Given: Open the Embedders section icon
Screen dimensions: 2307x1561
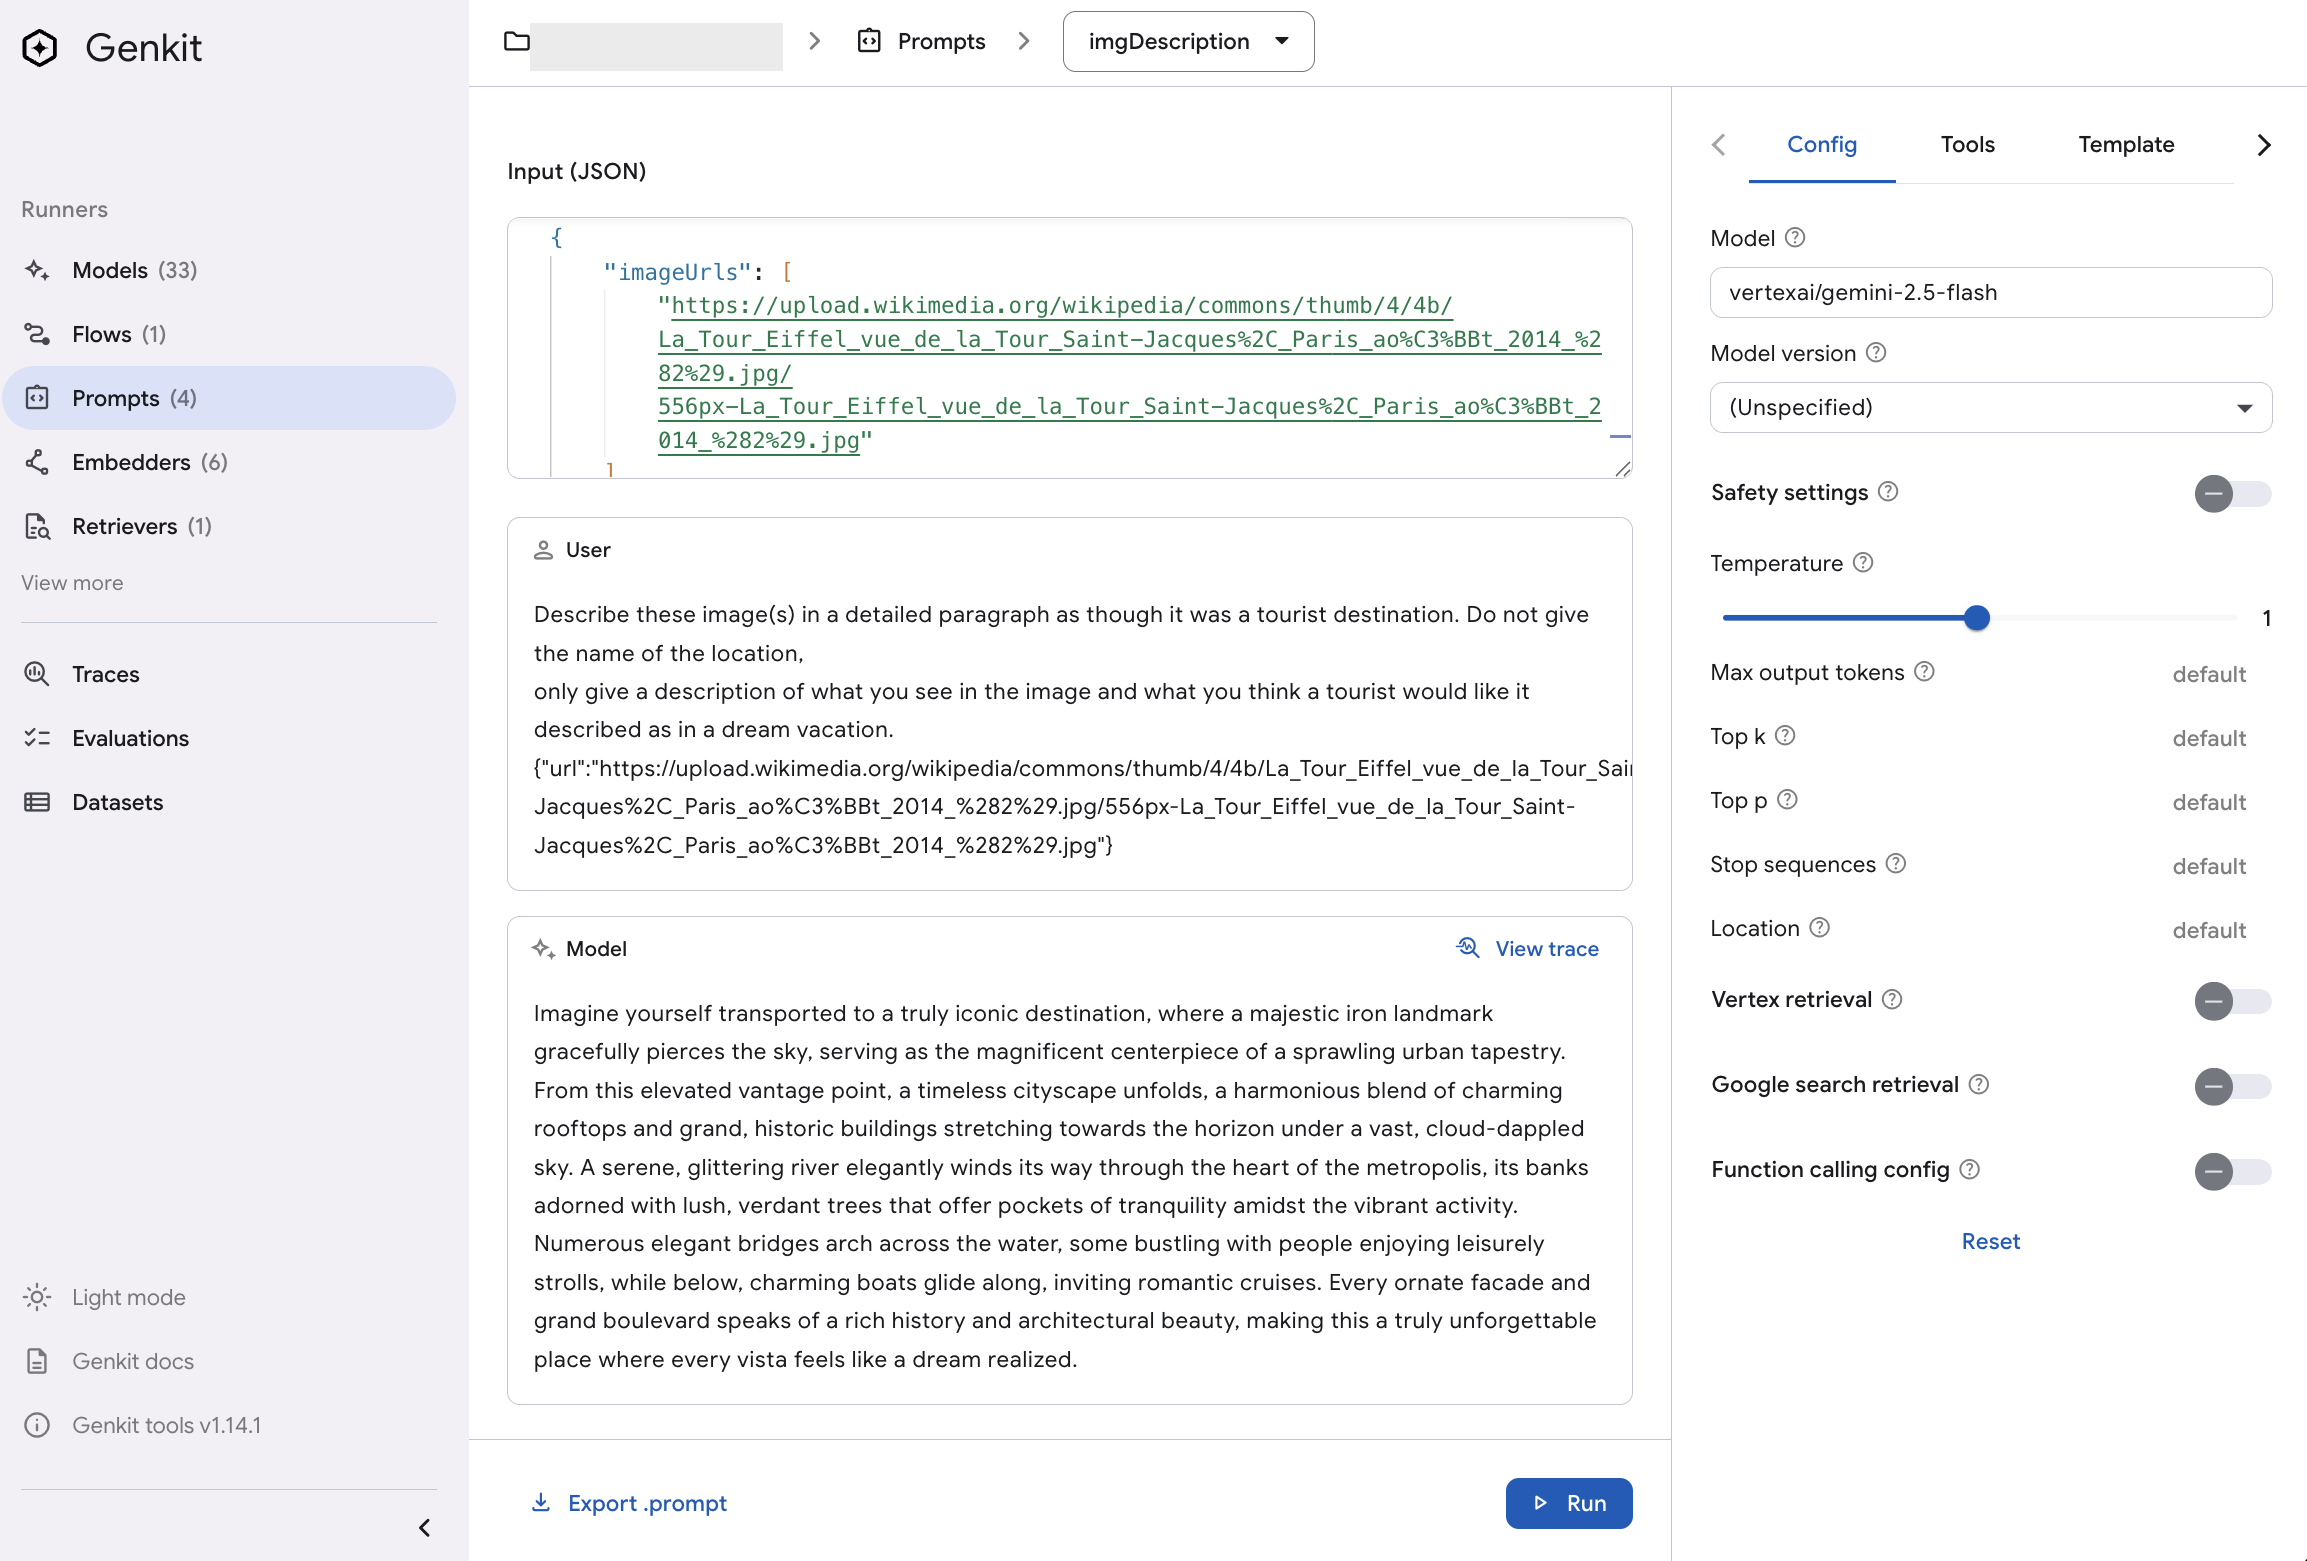Looking at the screenshot, I should pos(37,462).
